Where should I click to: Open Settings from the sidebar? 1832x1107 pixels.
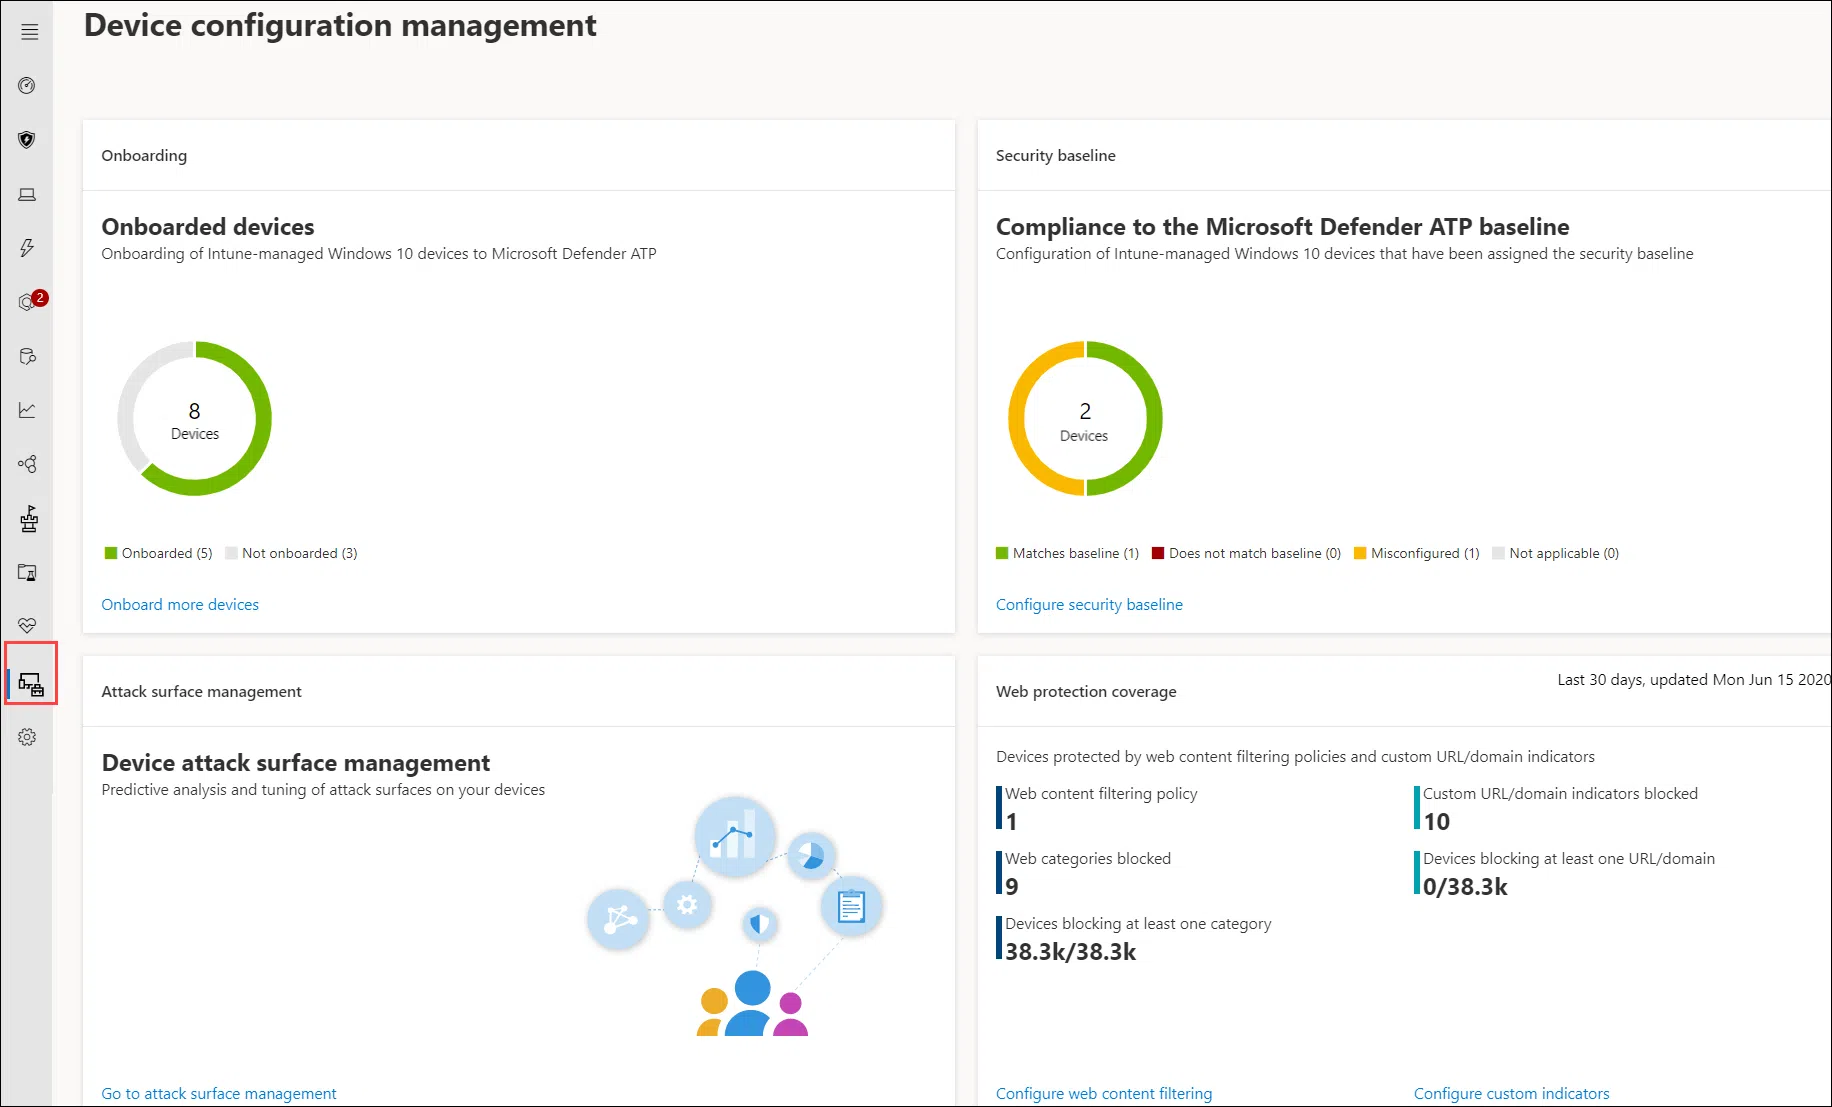coord(27,737)
